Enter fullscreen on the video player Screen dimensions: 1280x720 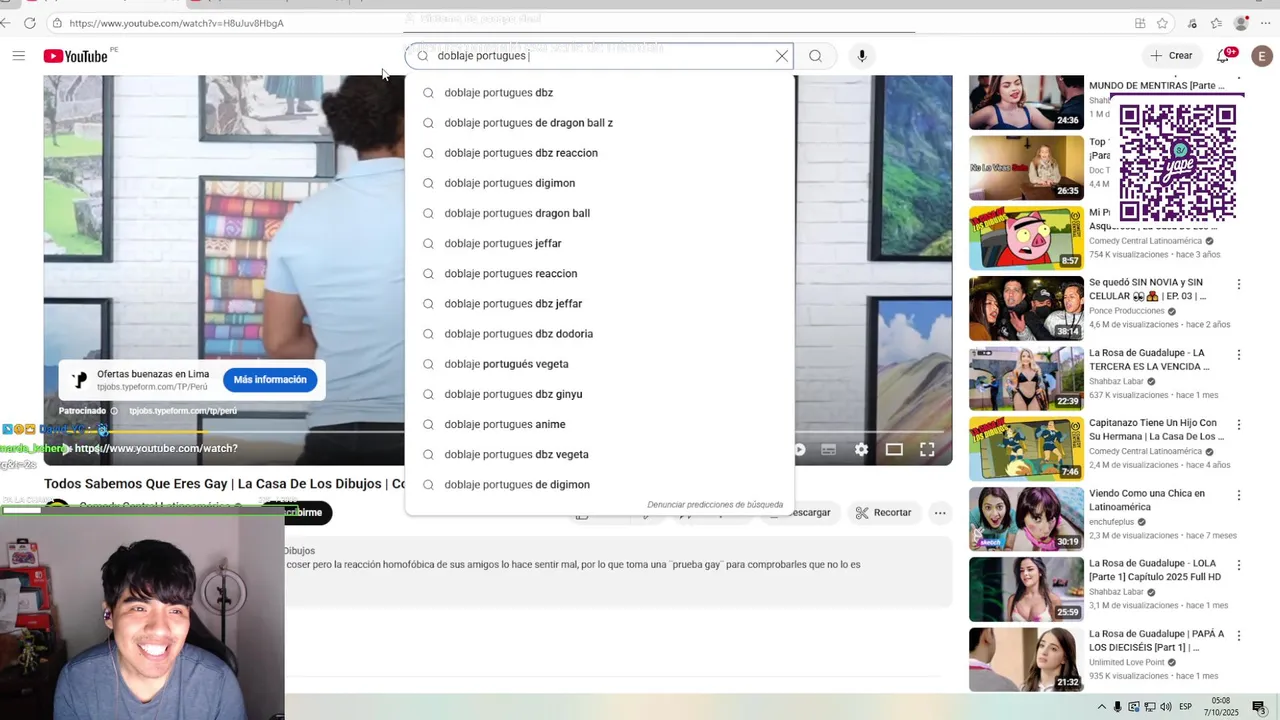coord(927,450)
